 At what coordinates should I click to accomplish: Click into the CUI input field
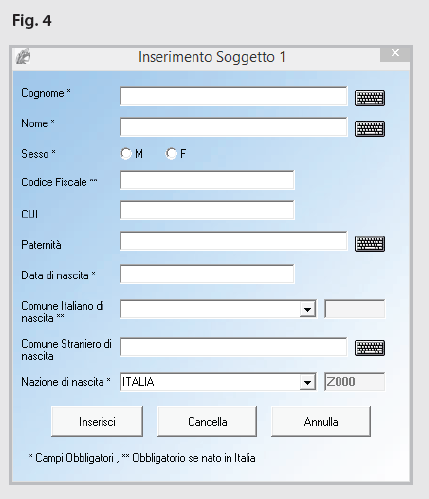207,210
